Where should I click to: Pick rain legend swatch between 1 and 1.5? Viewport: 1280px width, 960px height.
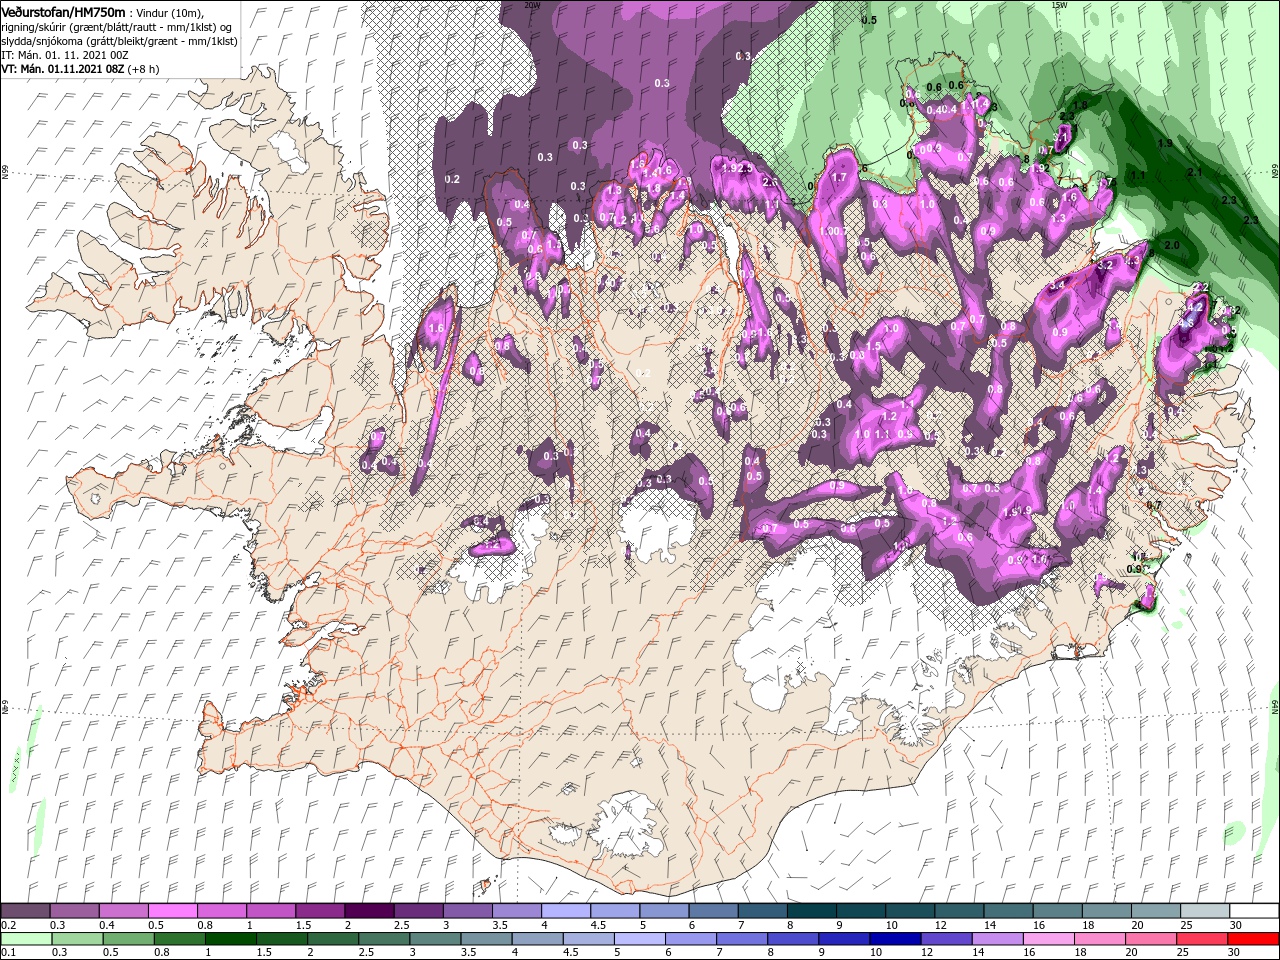click(231, 939)
